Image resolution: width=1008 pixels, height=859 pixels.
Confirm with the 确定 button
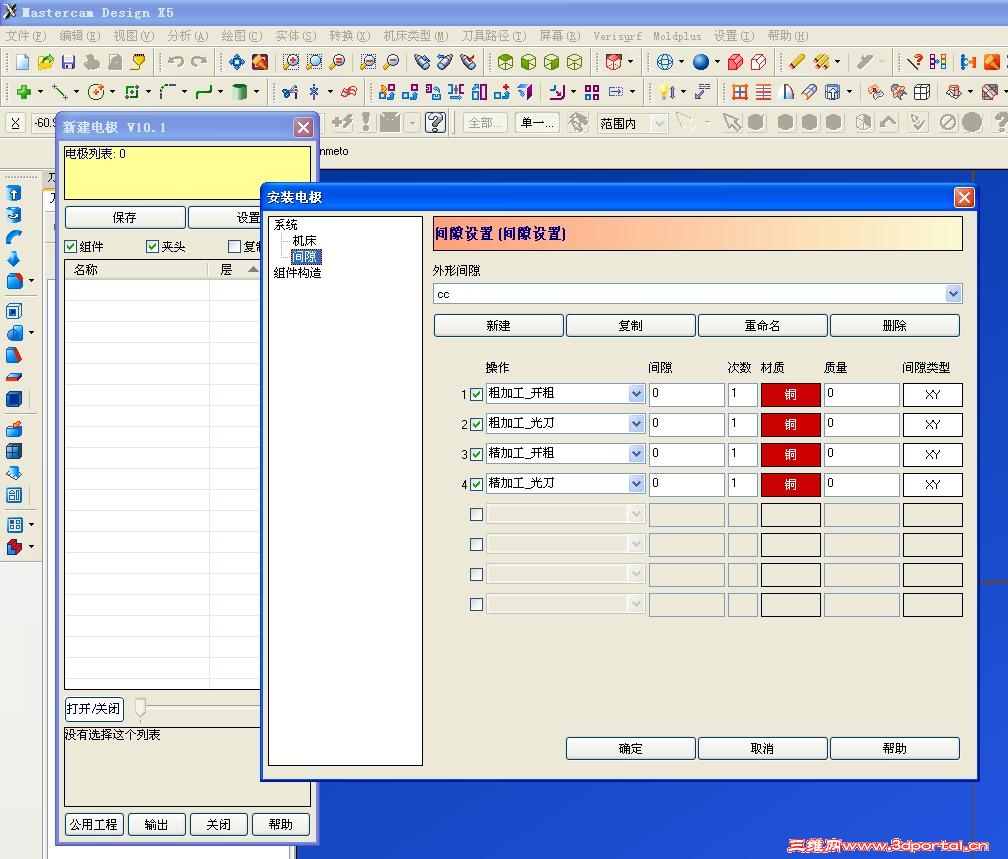click(631, 748)
